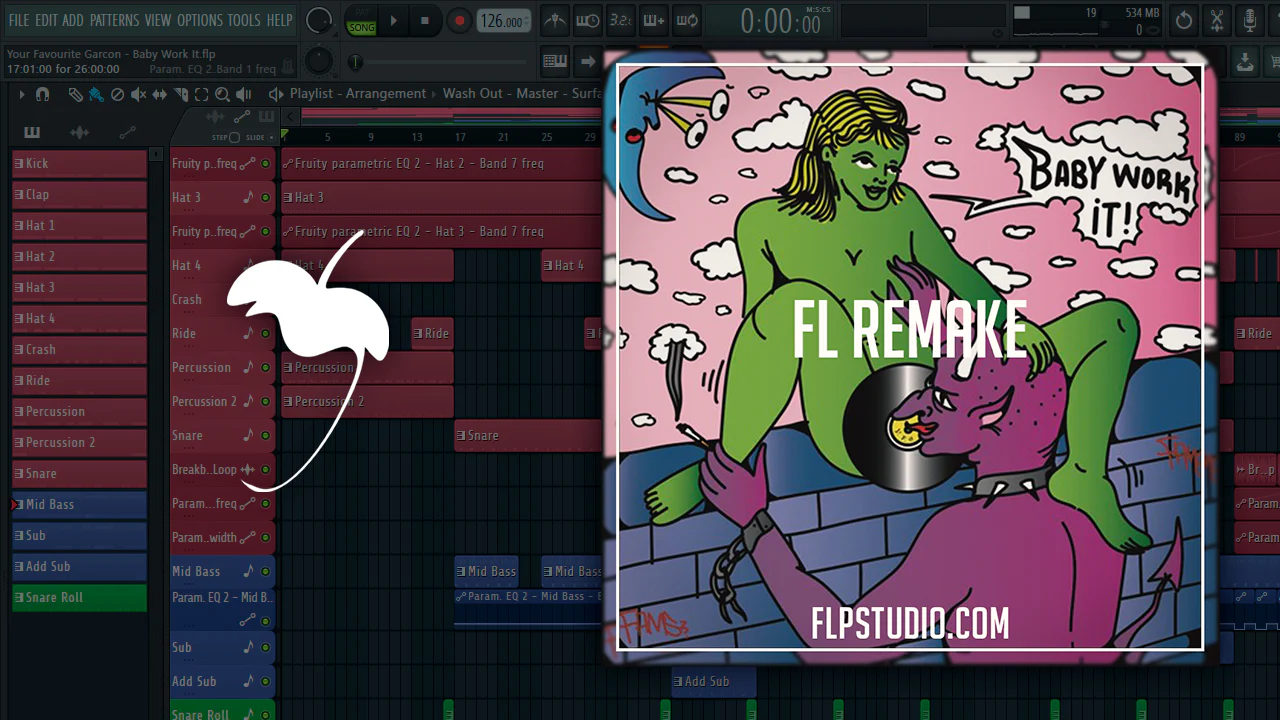Select the Clap pattern in picker

pyautogui.click(x=79, y=195)
